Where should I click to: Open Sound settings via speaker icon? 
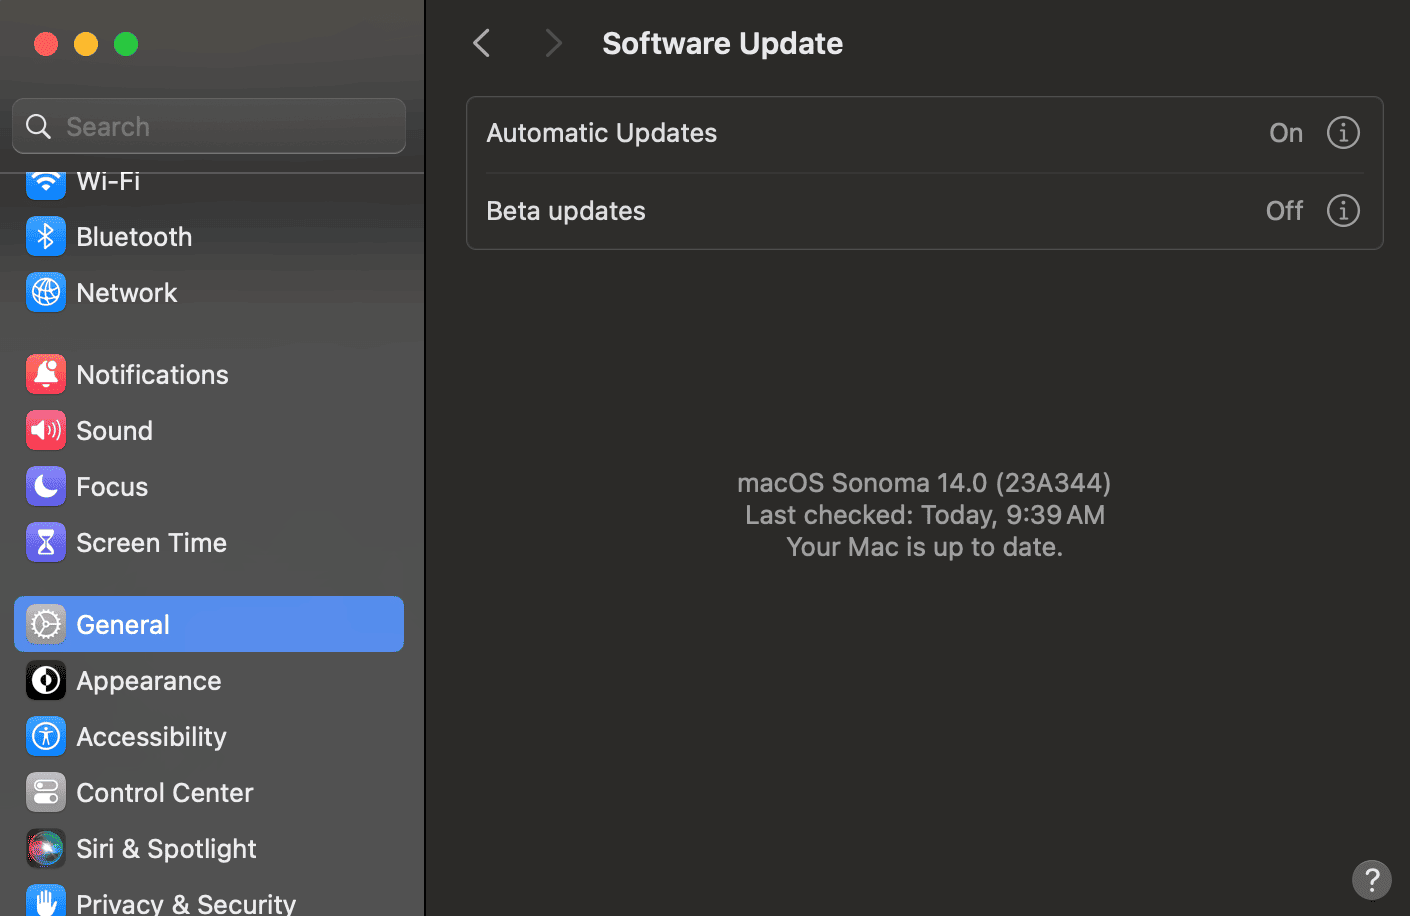[45, 430]
